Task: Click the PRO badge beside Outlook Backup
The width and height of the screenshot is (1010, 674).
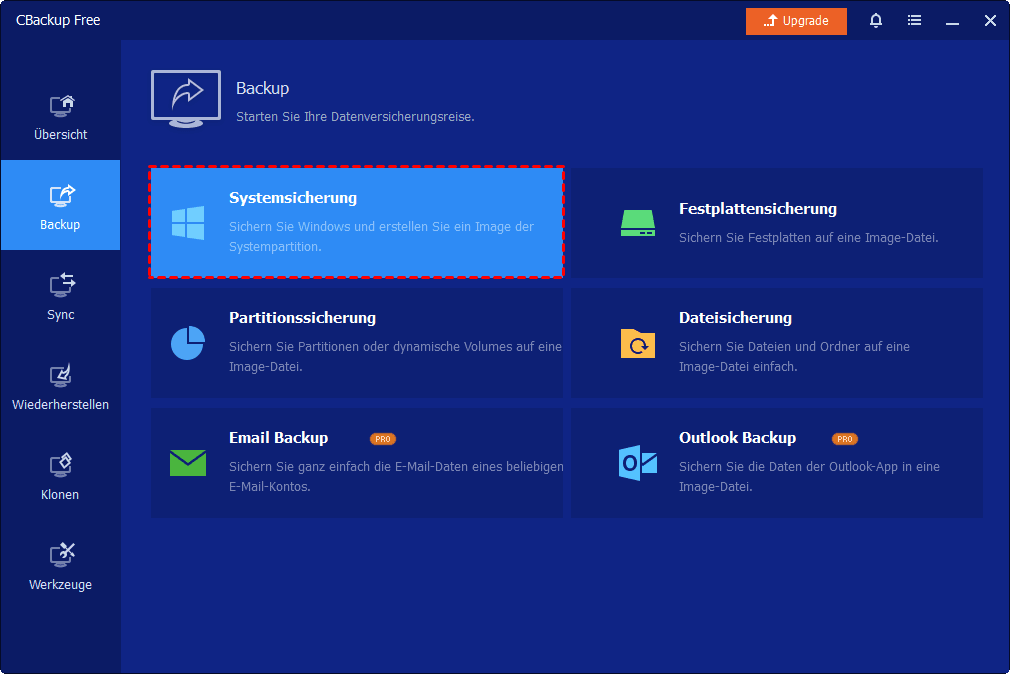Action: [845, 439]
